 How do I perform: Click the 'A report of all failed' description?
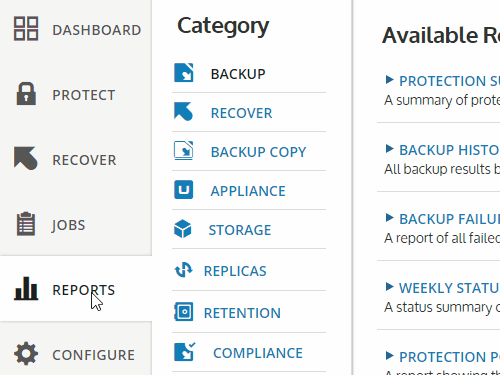442,238
